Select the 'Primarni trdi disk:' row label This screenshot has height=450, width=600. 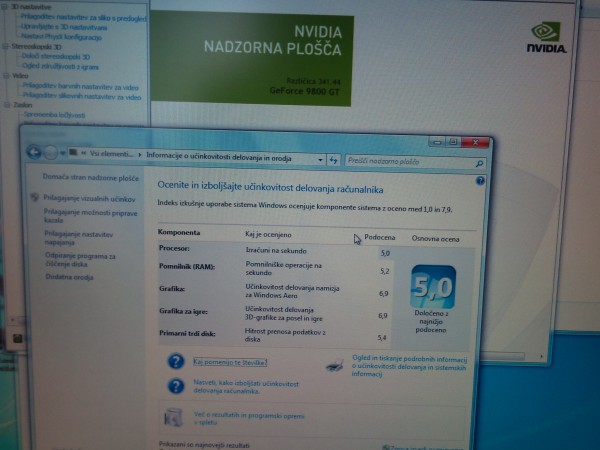(x=187, y=333)
